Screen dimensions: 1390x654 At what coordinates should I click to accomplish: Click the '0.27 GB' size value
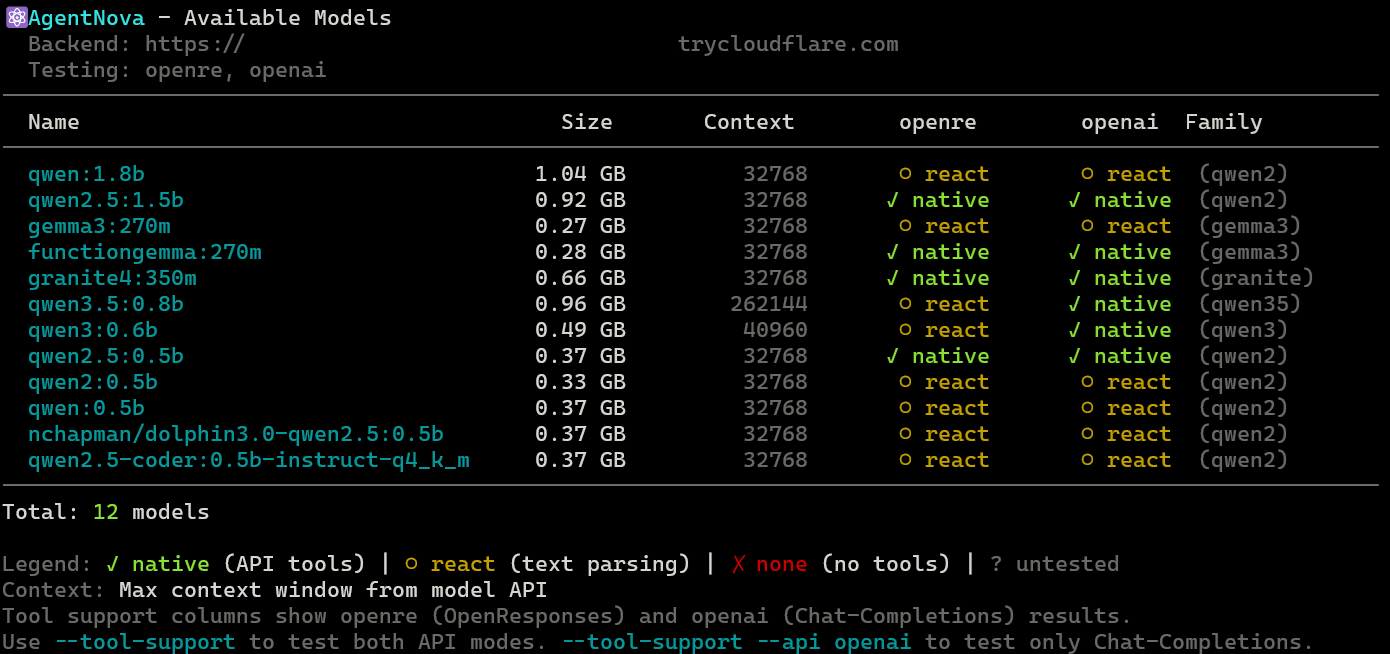point(580,226)
